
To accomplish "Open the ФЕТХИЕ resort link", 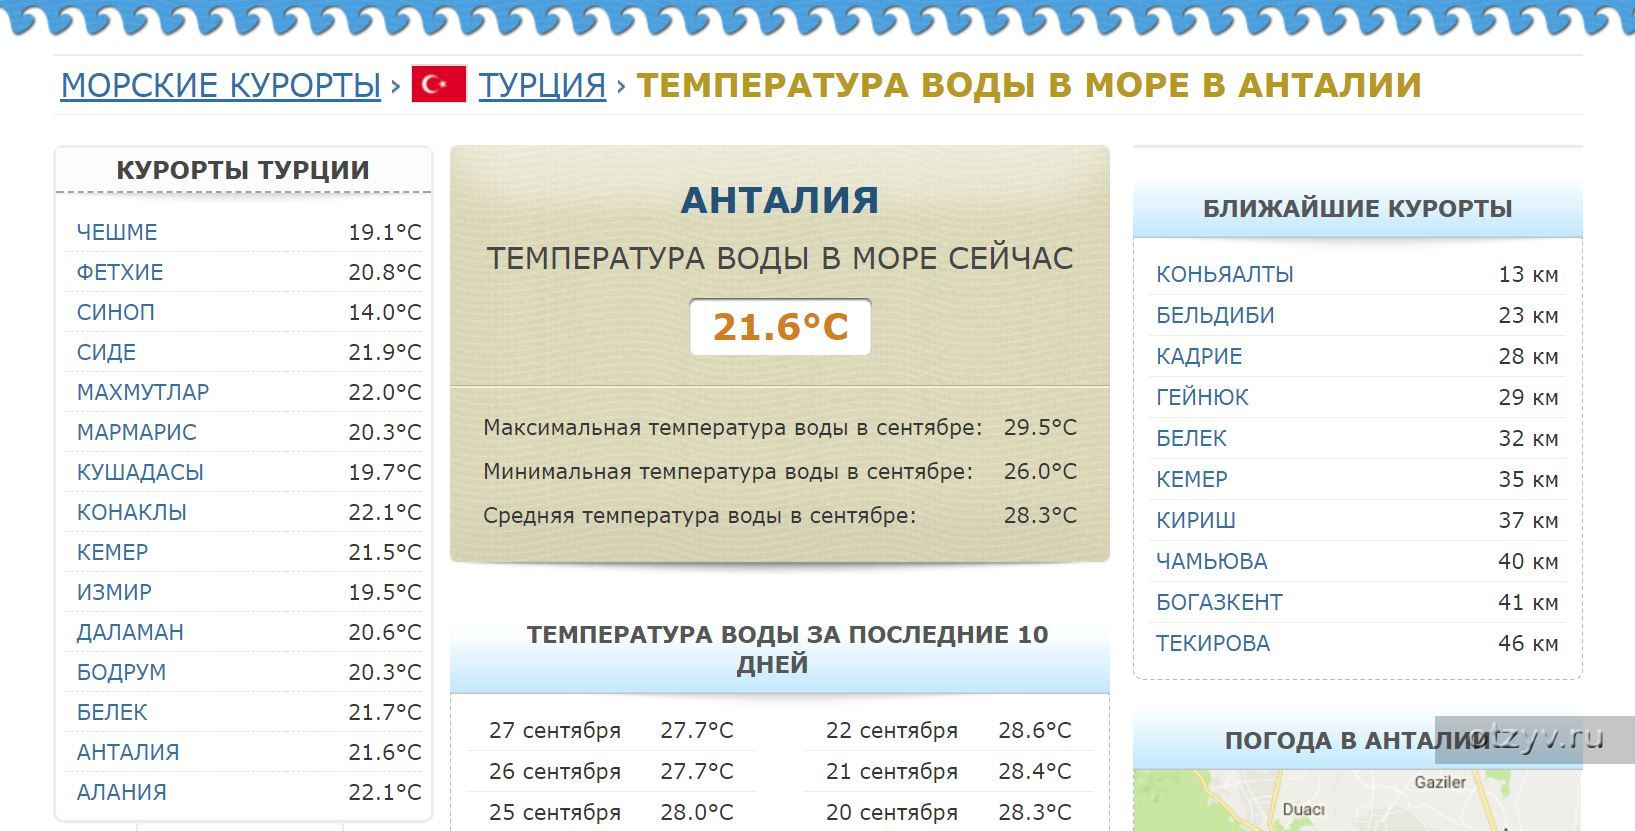I will [120, 272].
